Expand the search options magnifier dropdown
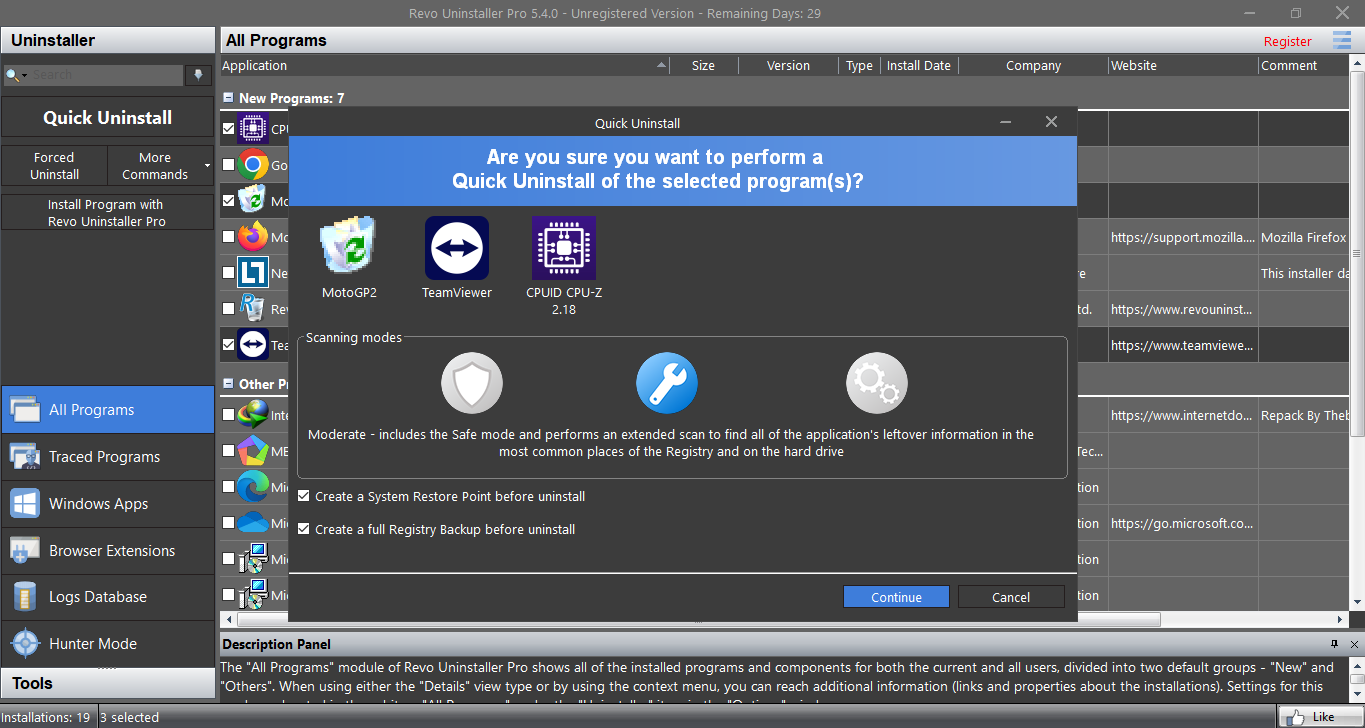The image size is (1365, 728). point(13,75)
